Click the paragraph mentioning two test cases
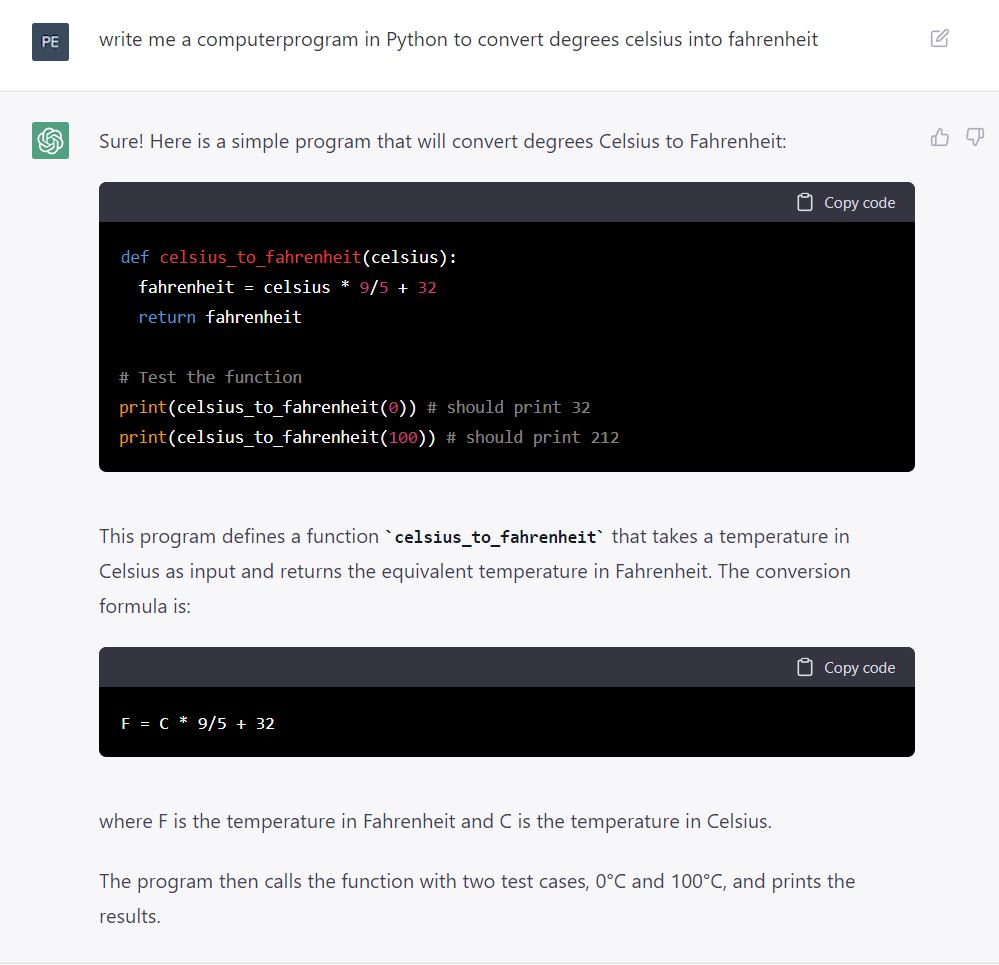This screenshot has height=965, width=999. pos(477,899)
